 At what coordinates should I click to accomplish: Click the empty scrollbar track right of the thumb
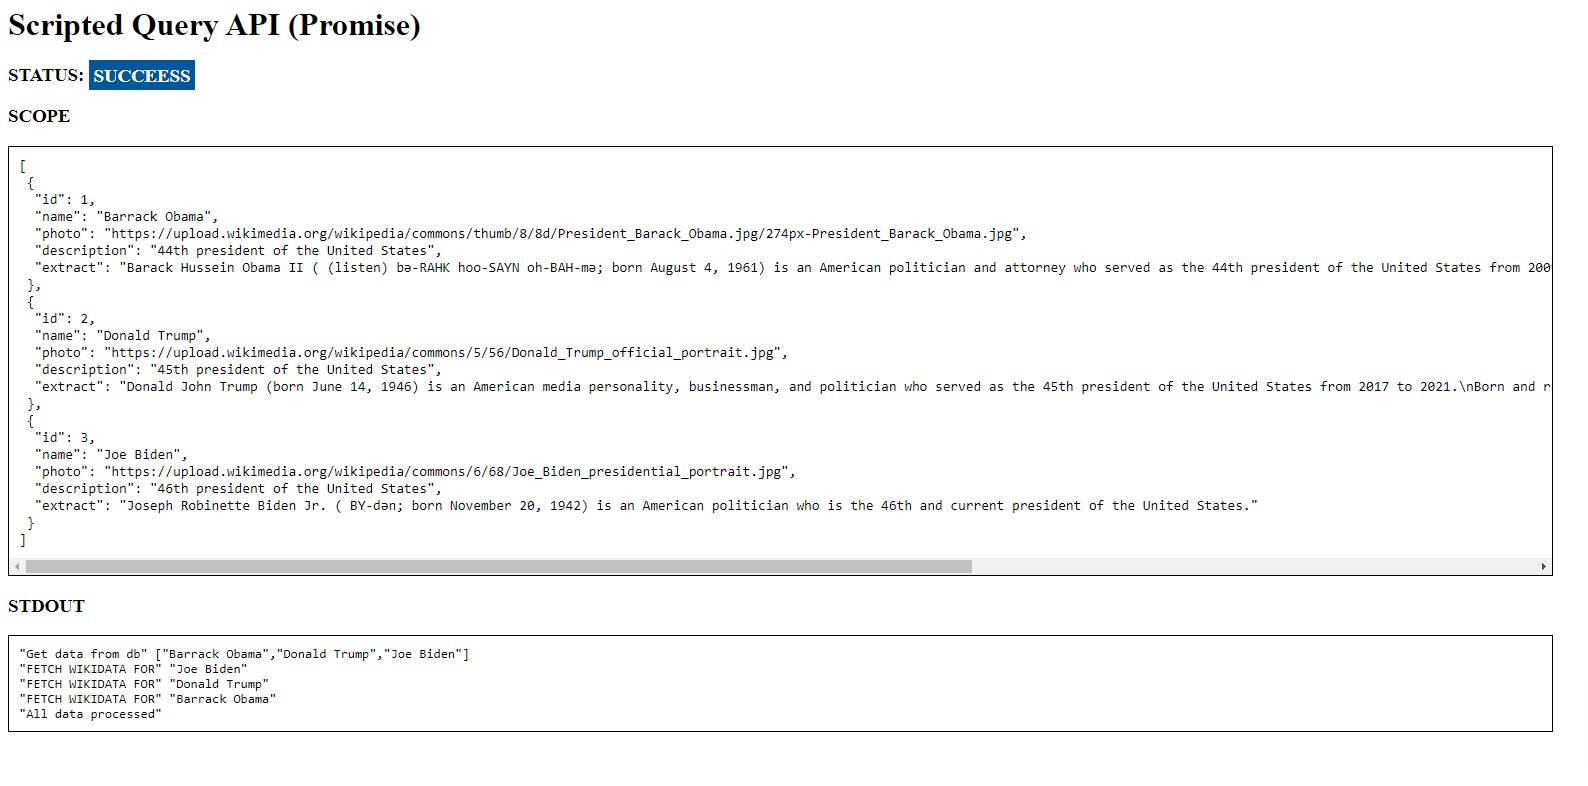(x=1250, y=567)
